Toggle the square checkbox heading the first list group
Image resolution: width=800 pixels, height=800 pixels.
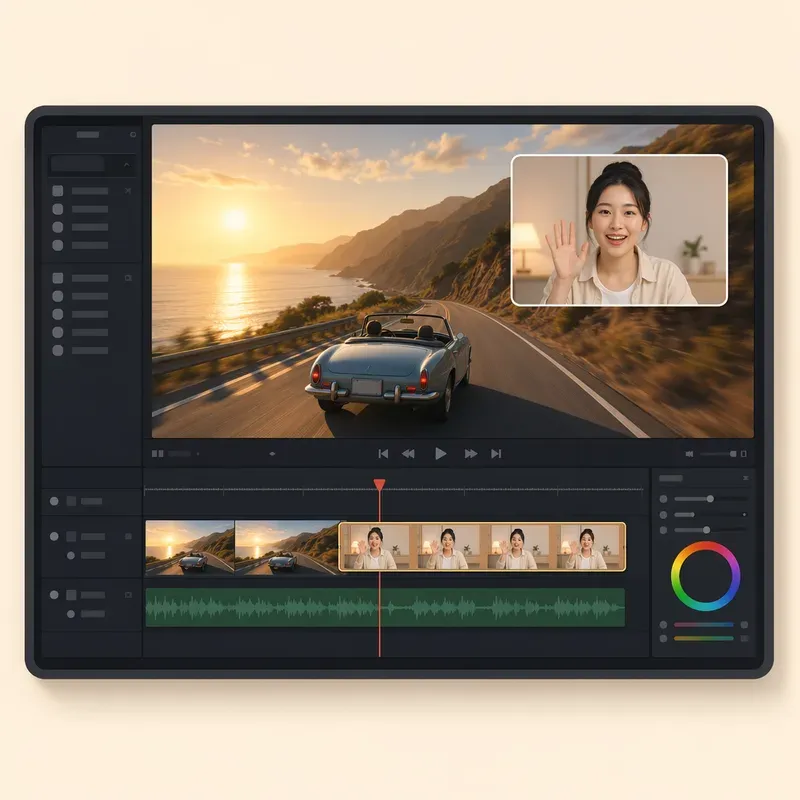click(x=58, y=191)
